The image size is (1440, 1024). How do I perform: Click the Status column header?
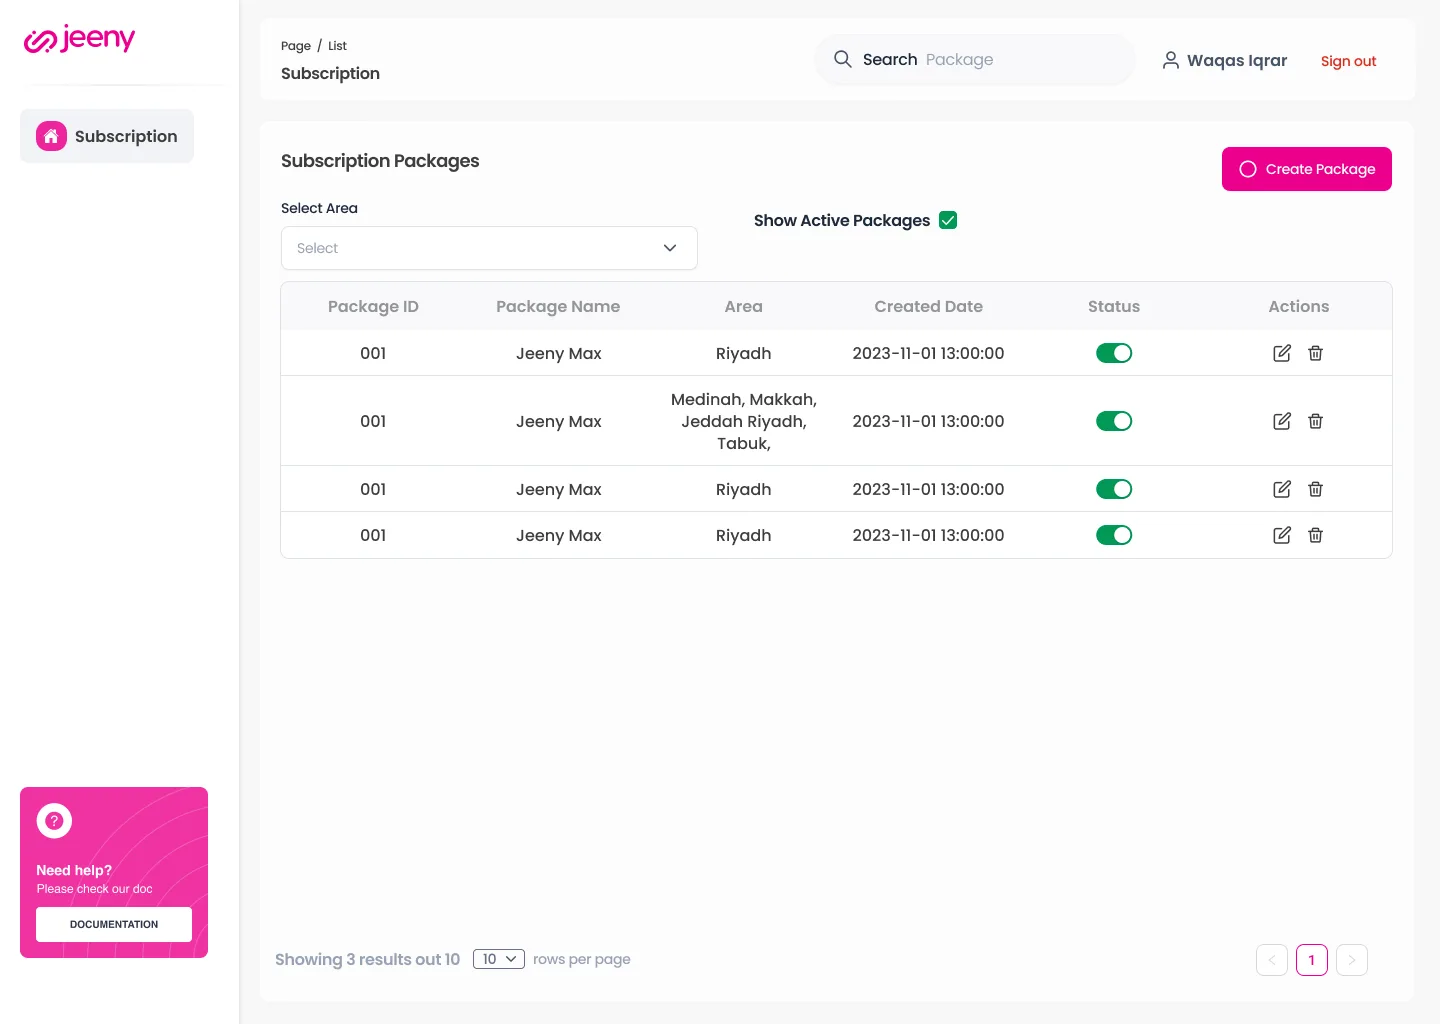tap(1114, 306)
